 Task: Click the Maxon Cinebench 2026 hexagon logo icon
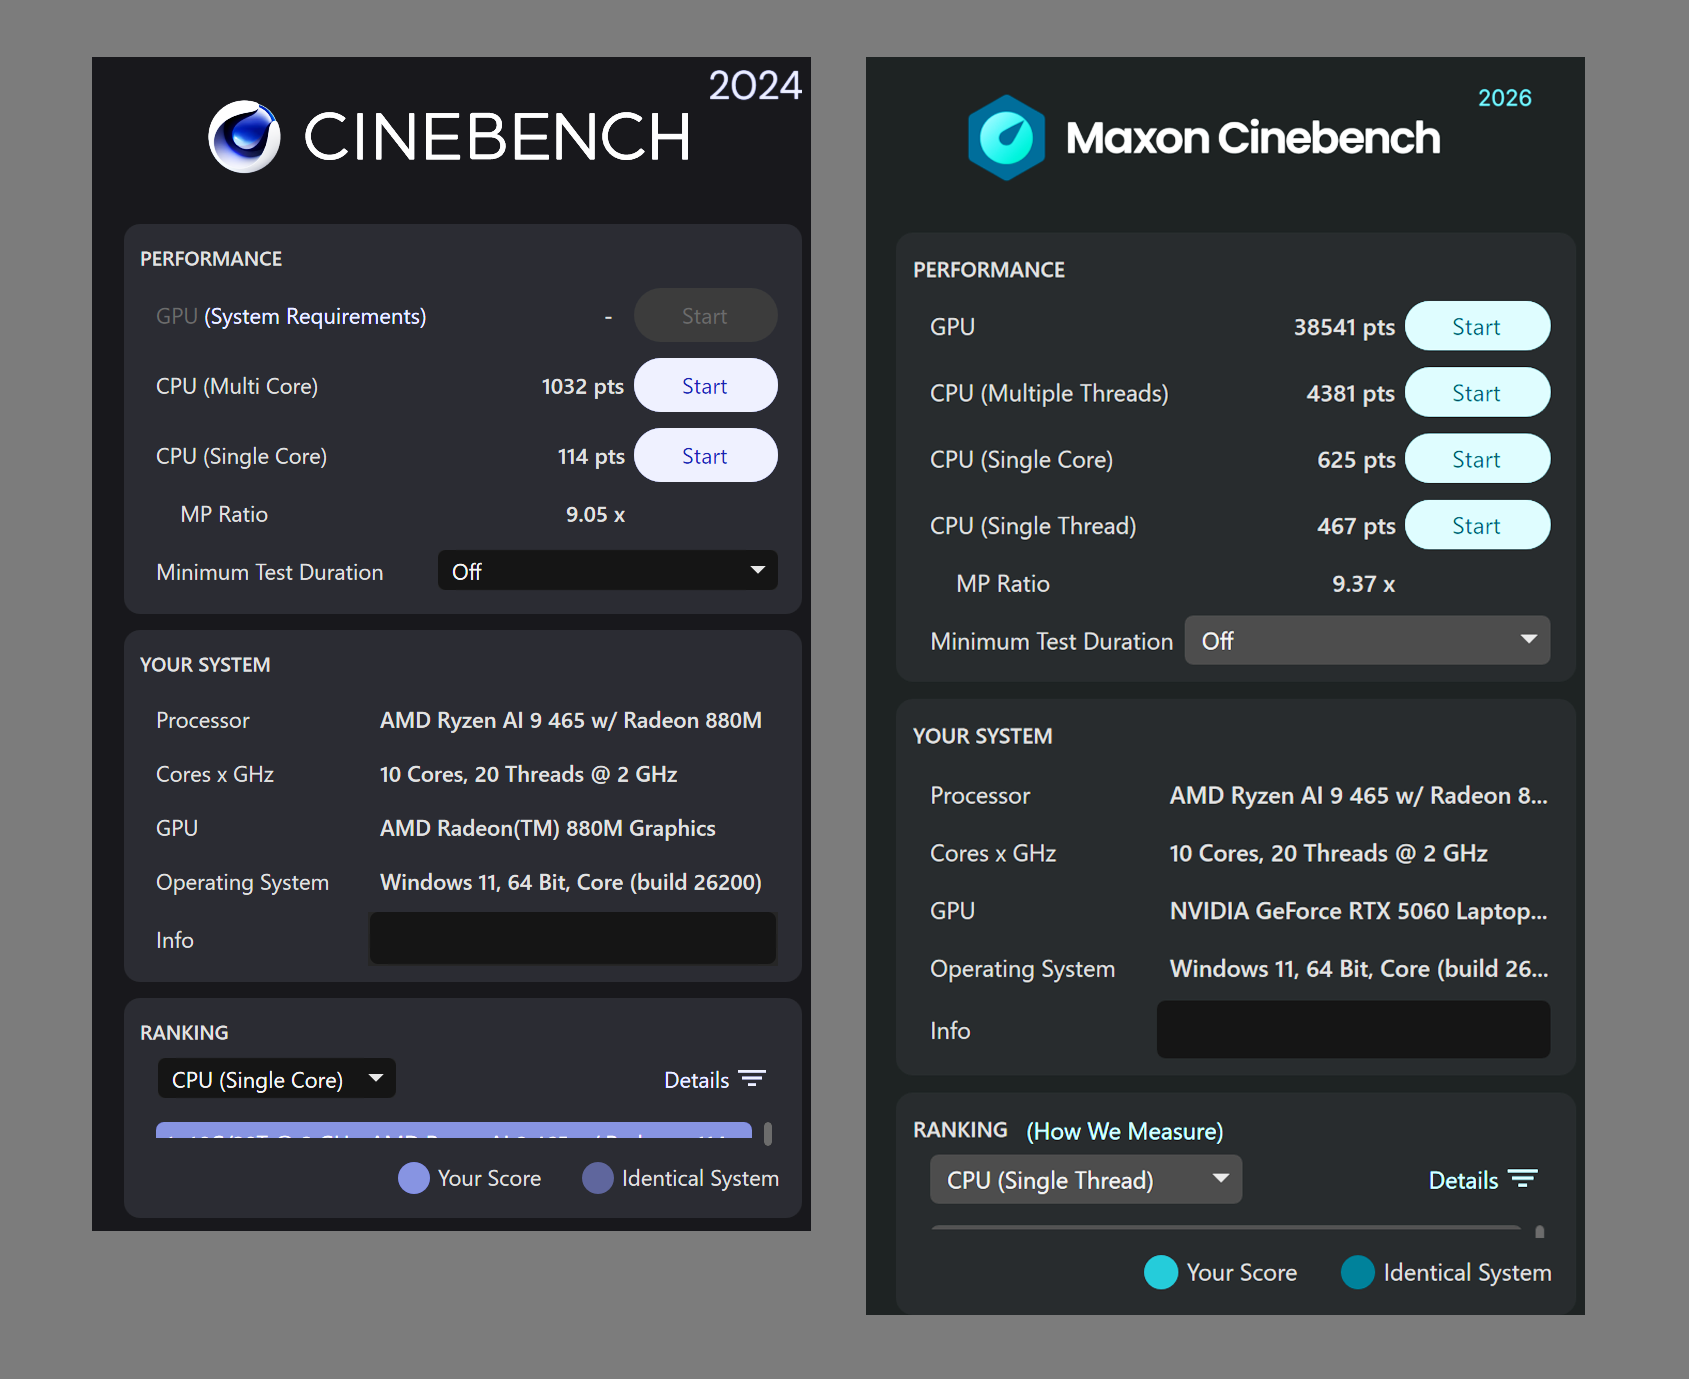1006,138
